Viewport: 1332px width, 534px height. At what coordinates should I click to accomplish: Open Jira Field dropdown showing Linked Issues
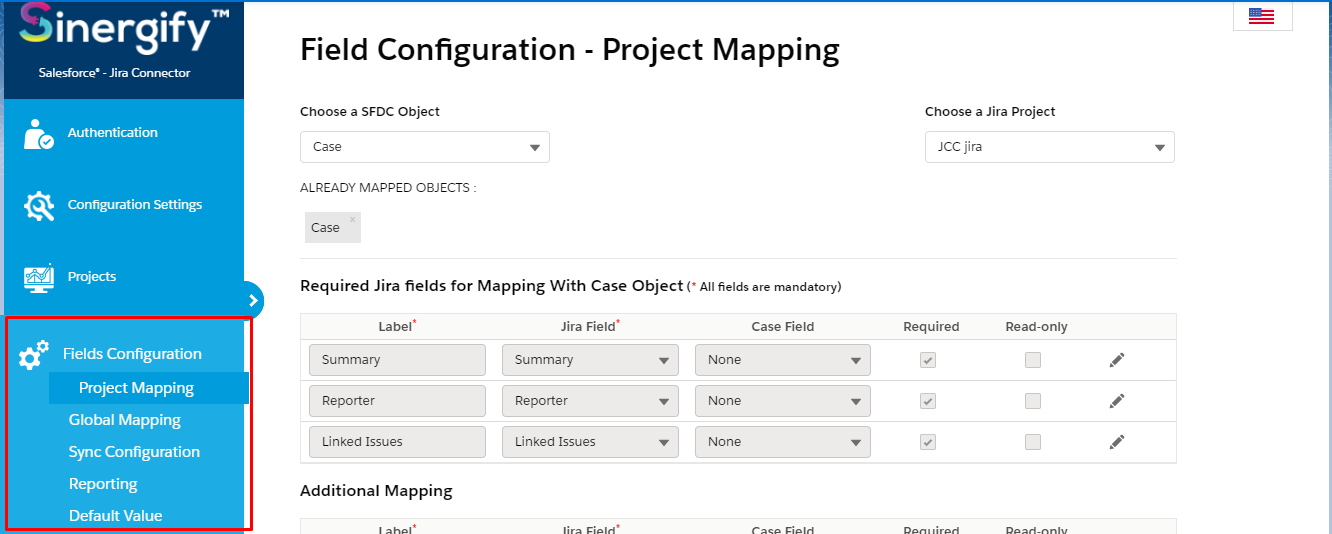pos(590,442)
